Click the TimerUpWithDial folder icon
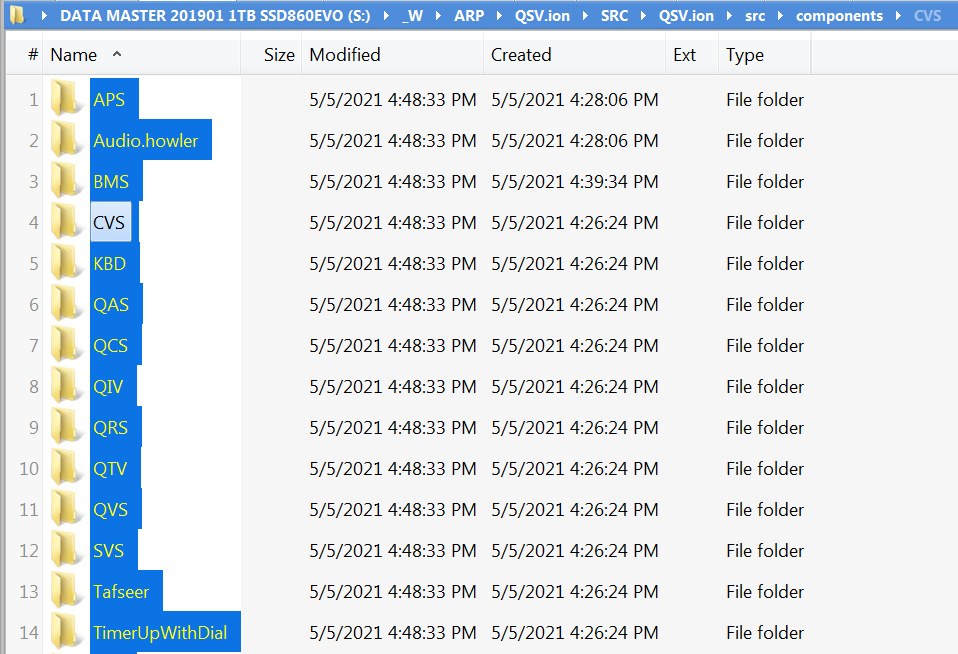The image size is (958, 654). (66, 632)
